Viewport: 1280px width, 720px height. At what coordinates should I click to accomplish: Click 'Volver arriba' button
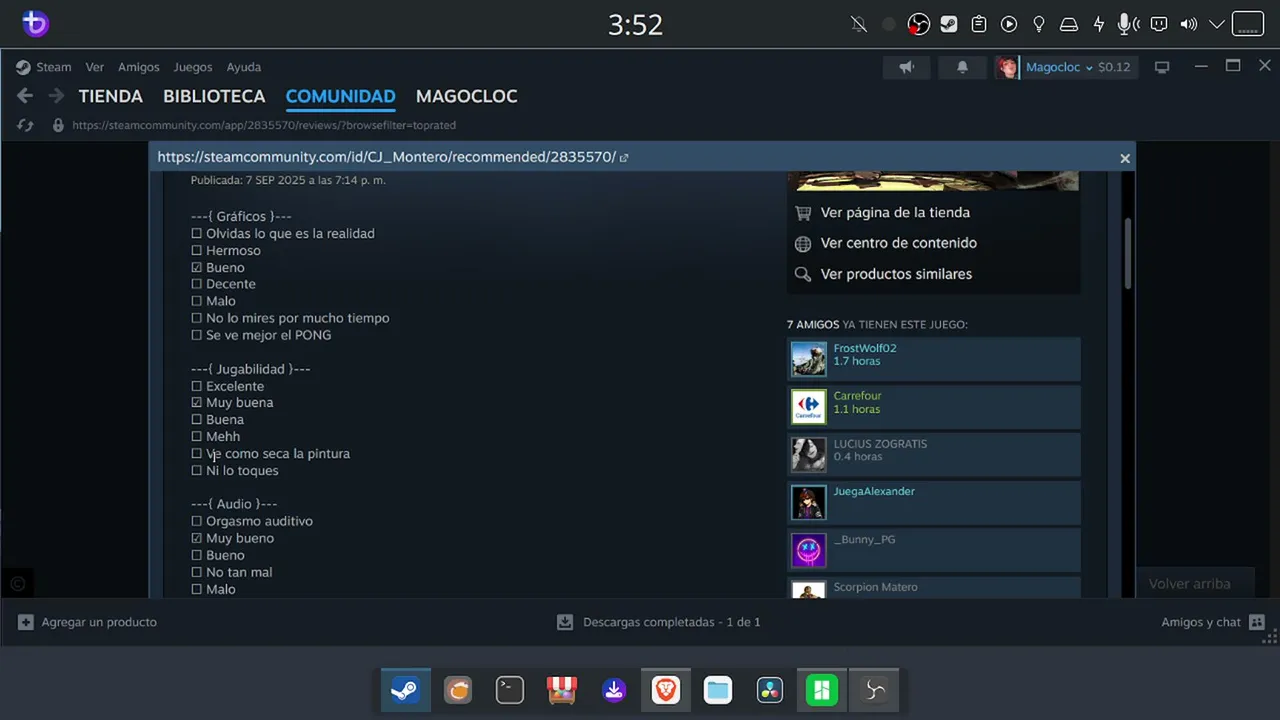pyautogui.click(x=1190, y=584)
